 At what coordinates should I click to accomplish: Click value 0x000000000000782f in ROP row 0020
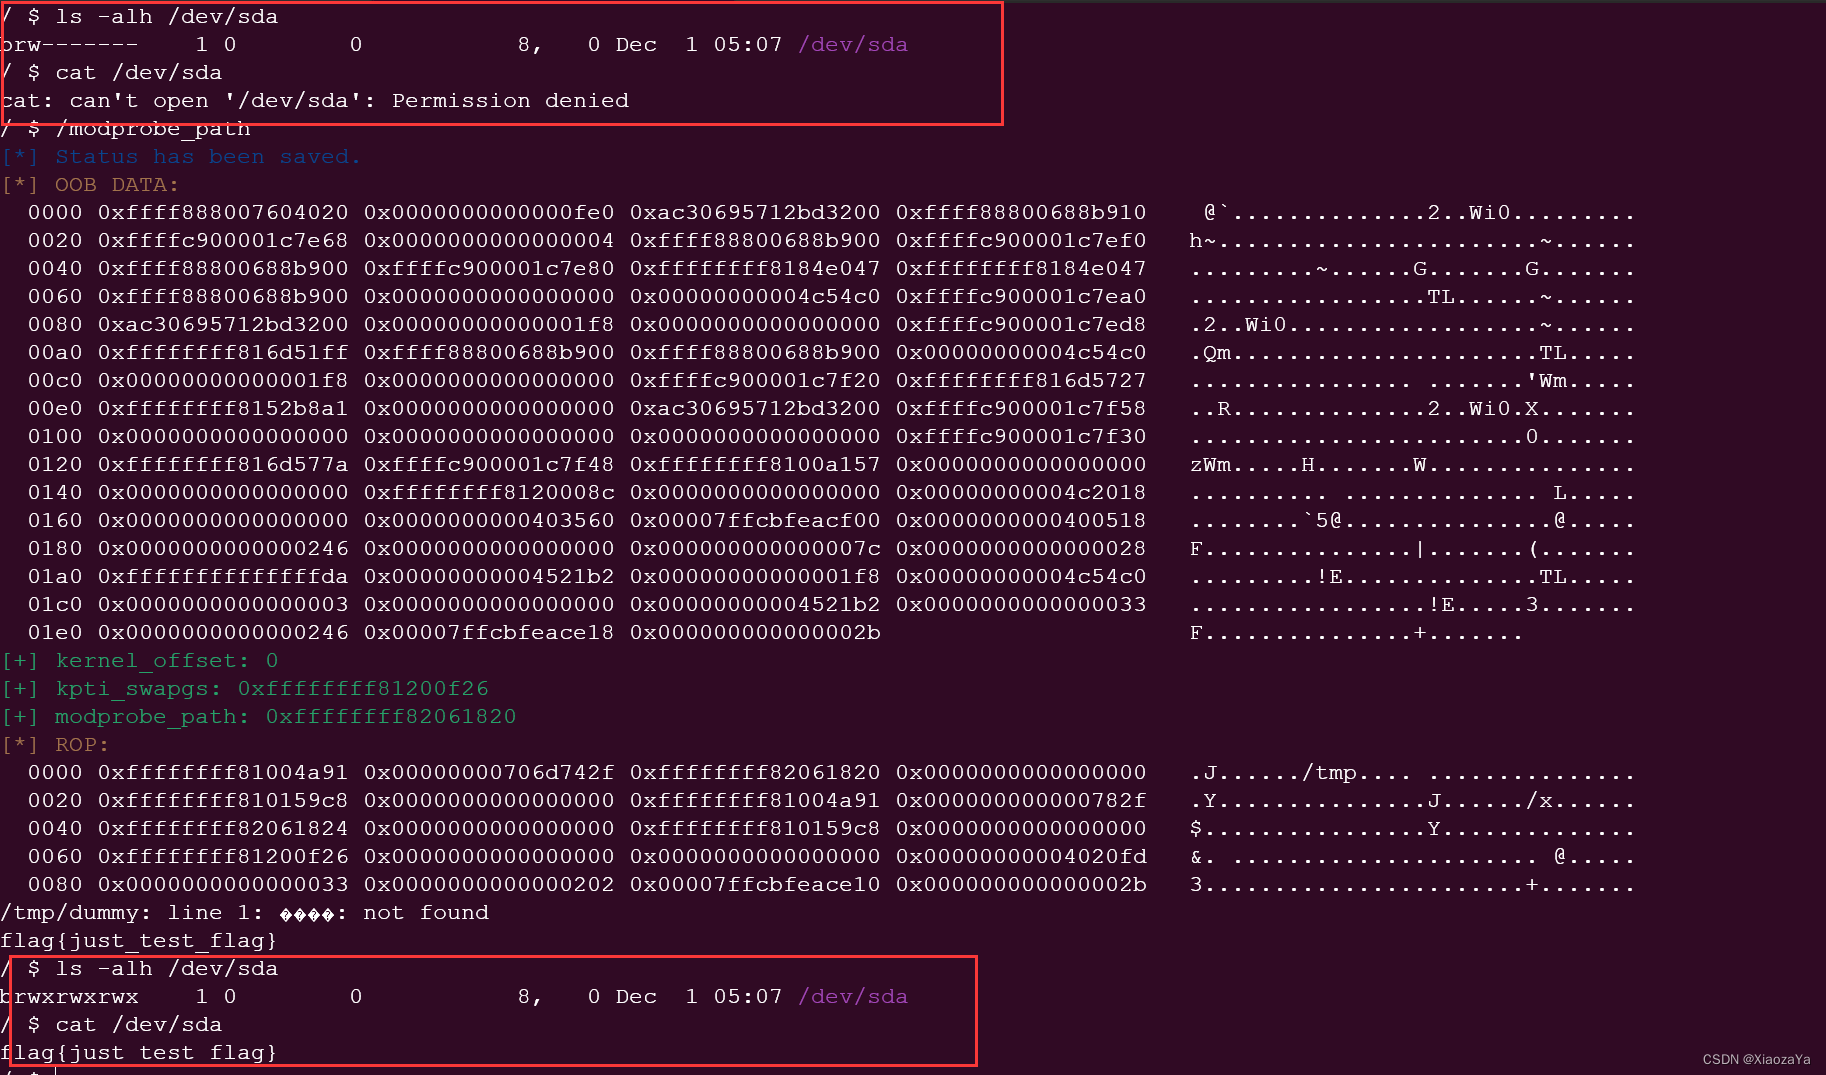(x=1021, y=801)
